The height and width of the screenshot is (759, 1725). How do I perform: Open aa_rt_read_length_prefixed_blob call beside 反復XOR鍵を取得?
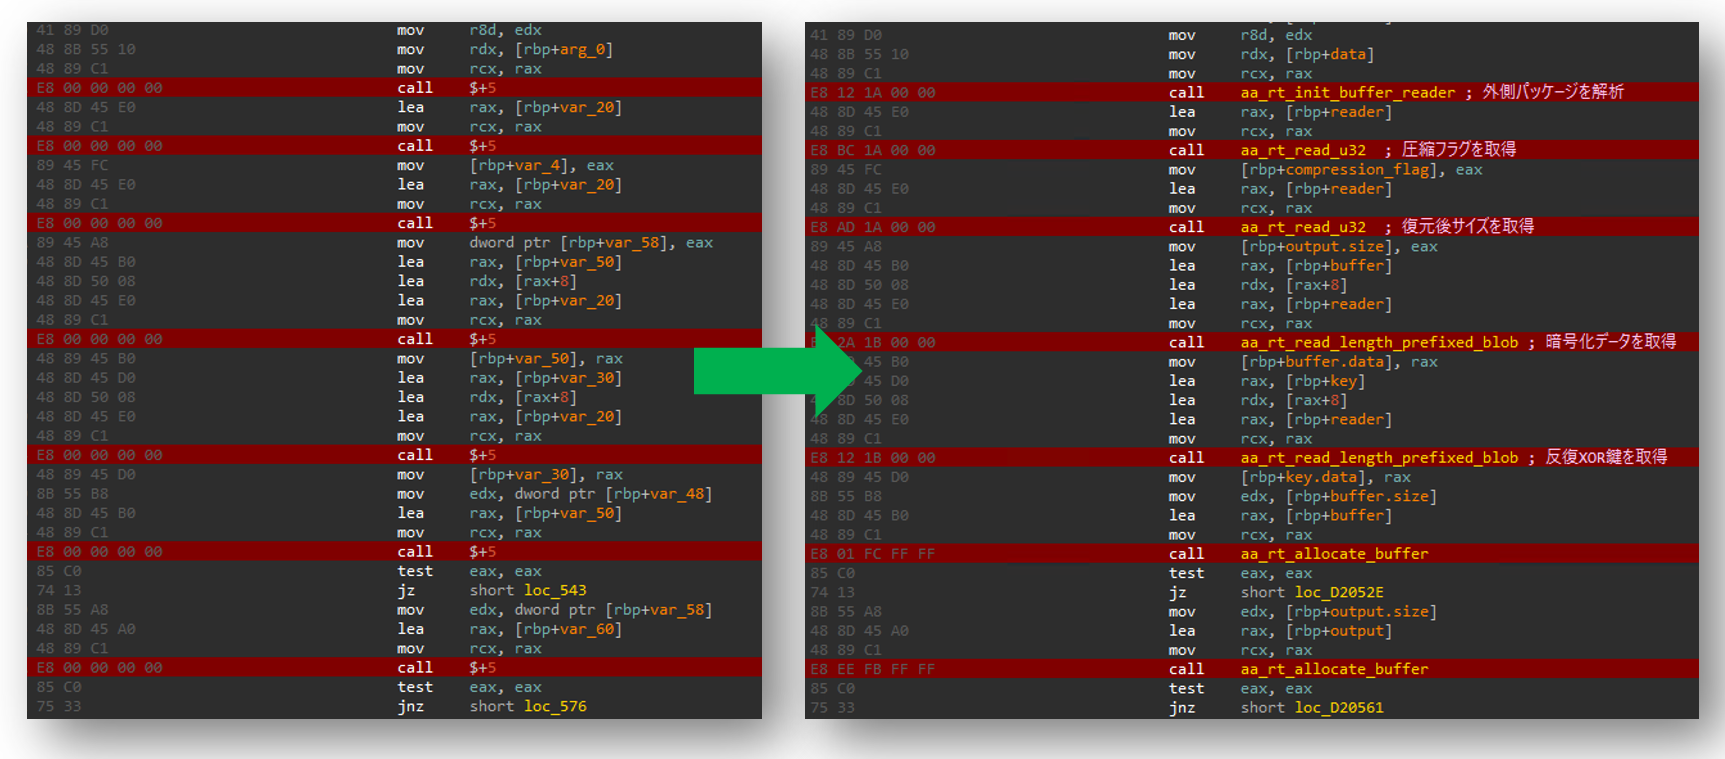[1379, 458]
